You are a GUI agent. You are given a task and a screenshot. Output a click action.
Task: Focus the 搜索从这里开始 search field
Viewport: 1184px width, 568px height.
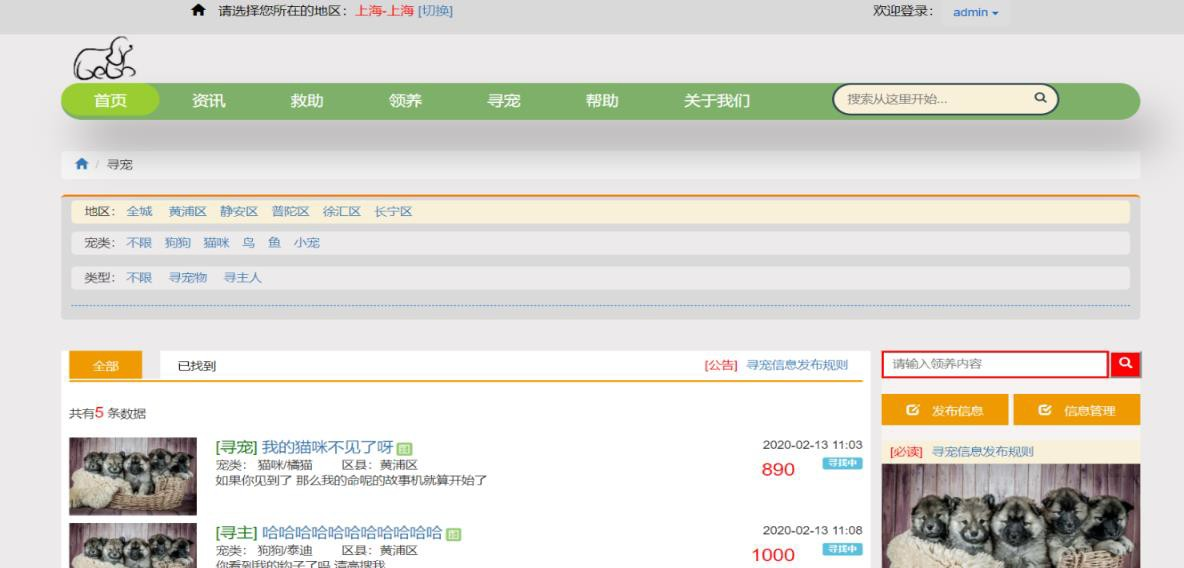pos(945,99)
